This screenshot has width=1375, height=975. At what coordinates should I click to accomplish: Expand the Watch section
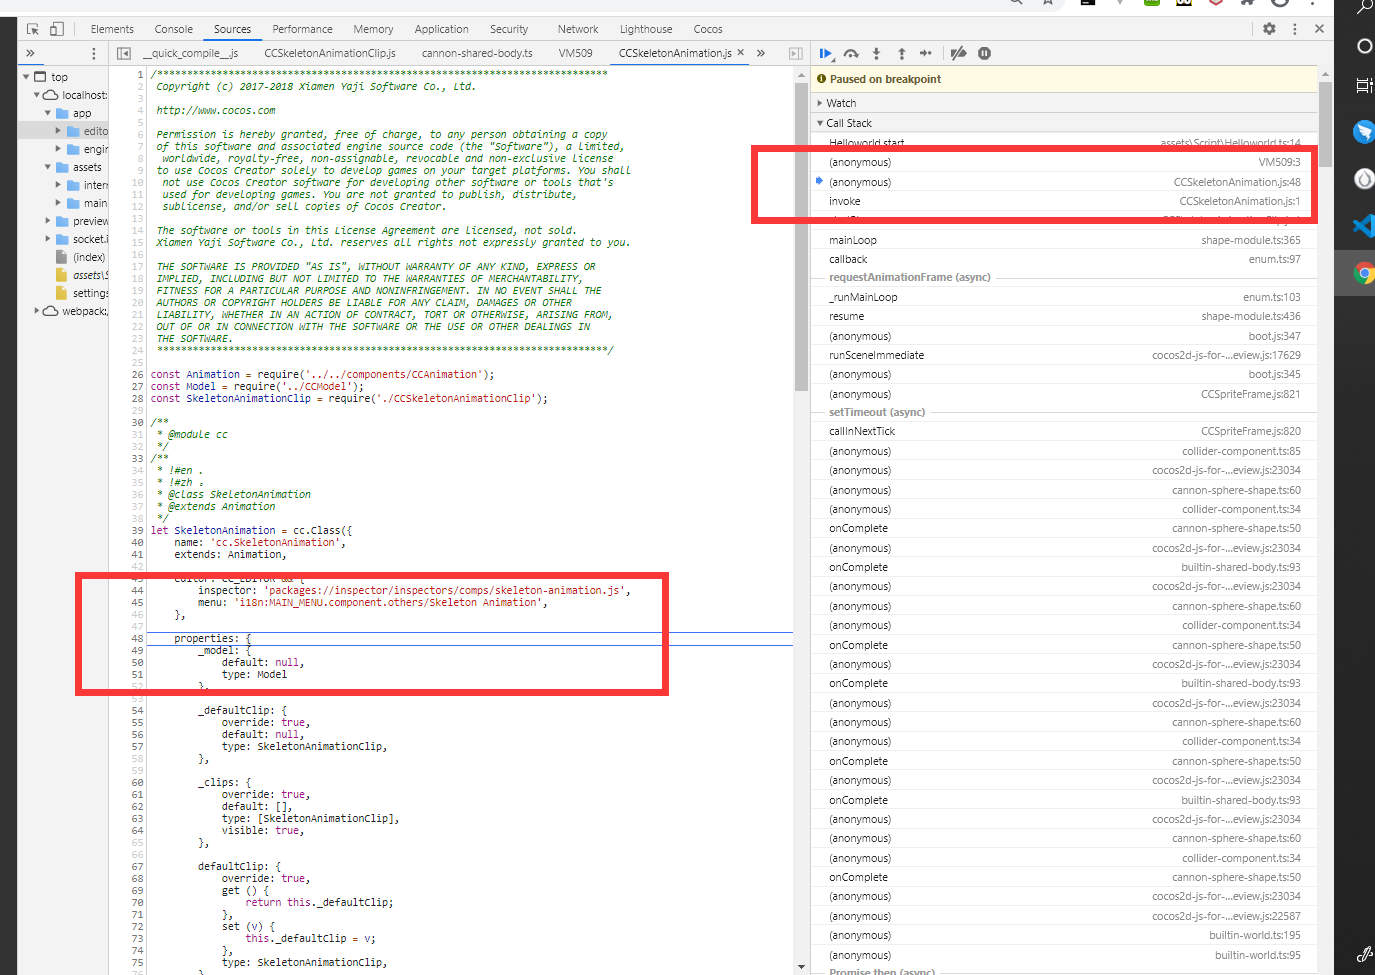[x=840, y=103]
